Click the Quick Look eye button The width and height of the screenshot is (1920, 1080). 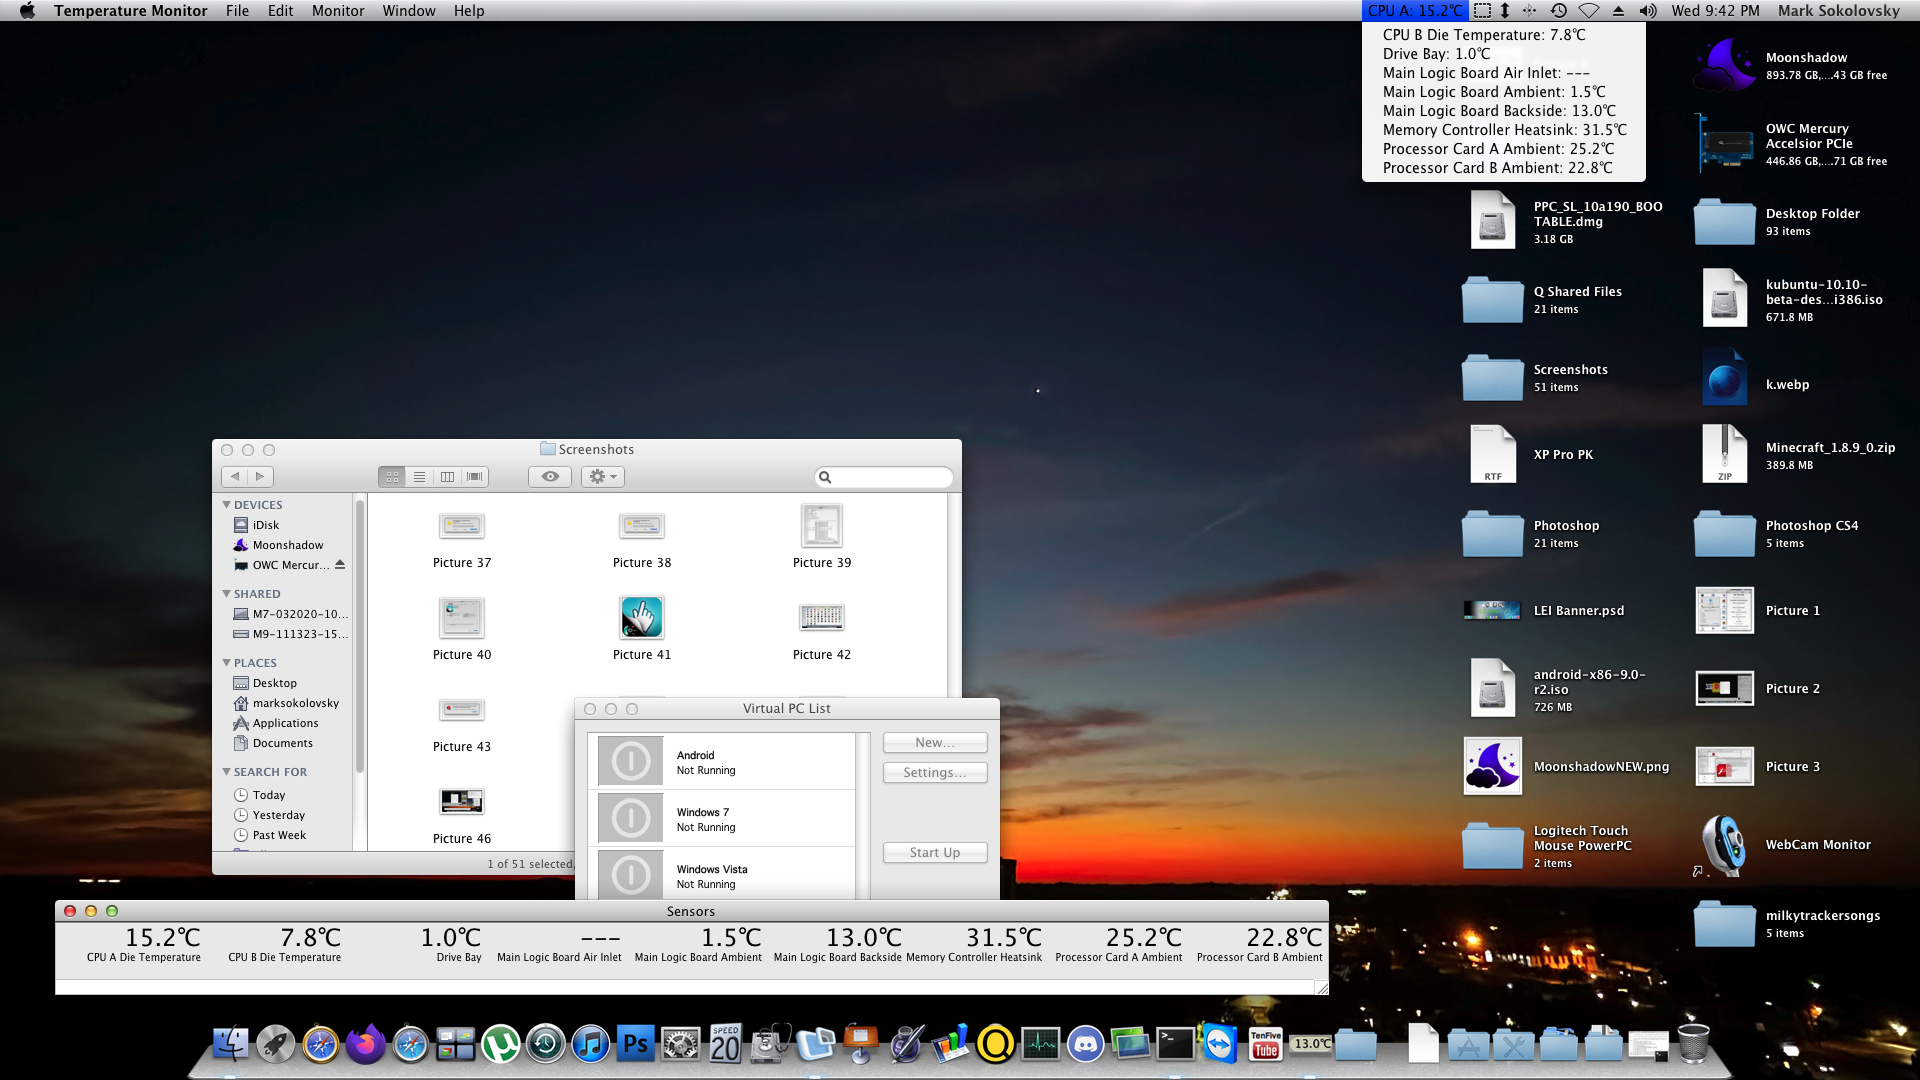(549, 477)
